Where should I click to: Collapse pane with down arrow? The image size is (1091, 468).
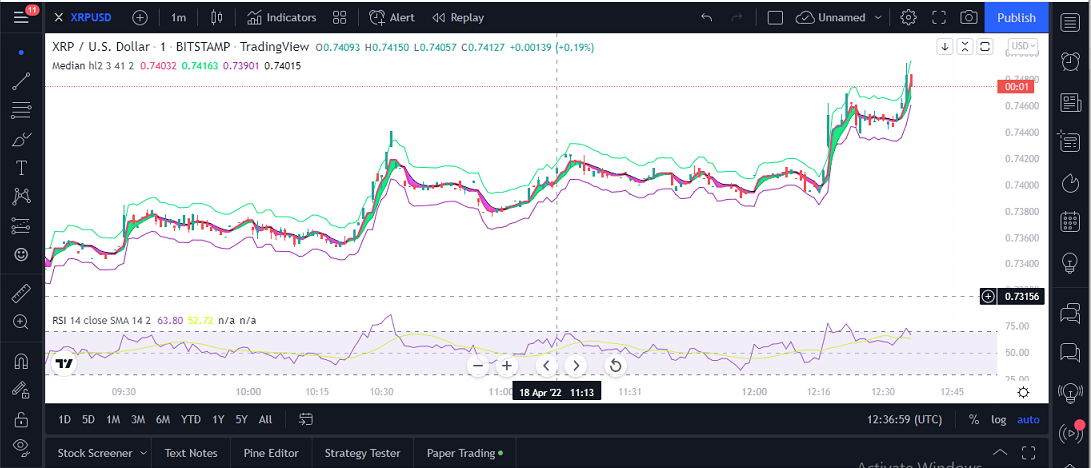(945, 47)
